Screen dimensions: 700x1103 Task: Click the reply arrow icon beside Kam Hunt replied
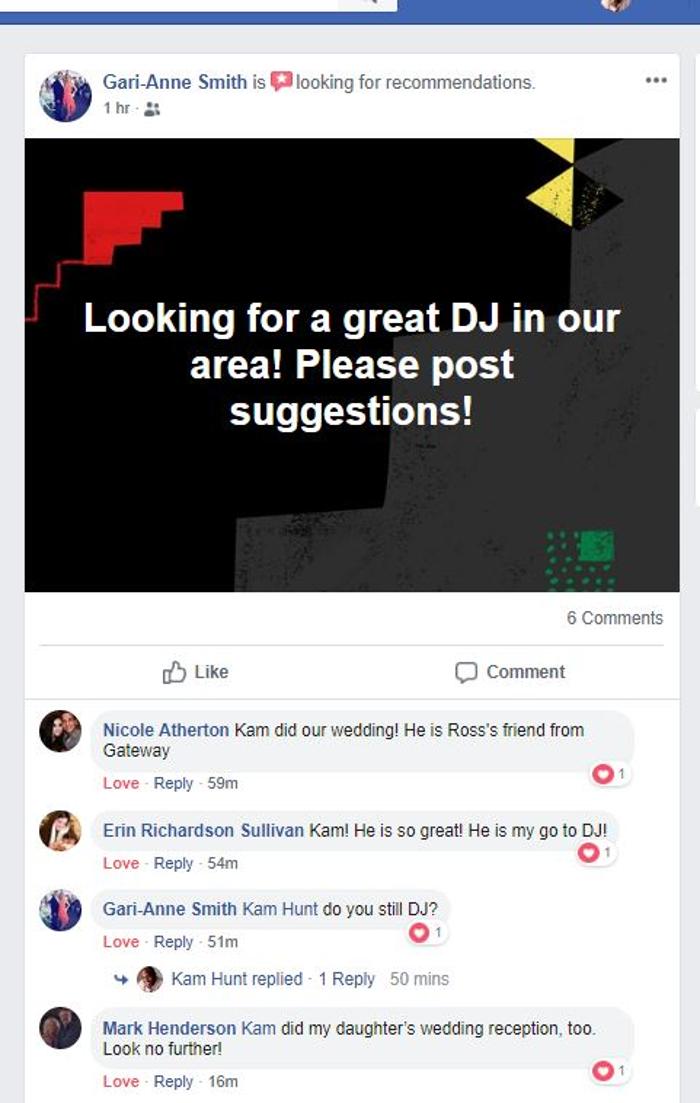tap(121, 979)
